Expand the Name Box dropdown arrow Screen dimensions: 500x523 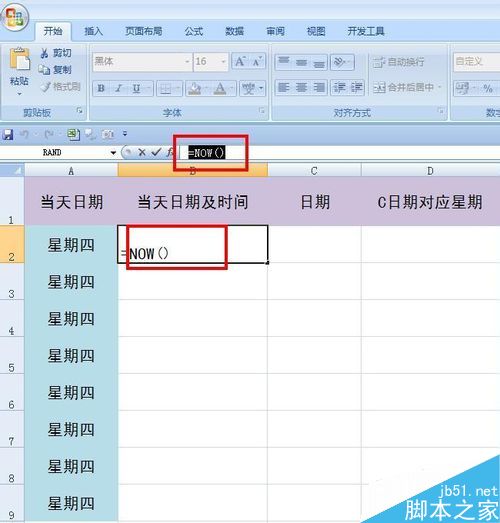(113, 152)
